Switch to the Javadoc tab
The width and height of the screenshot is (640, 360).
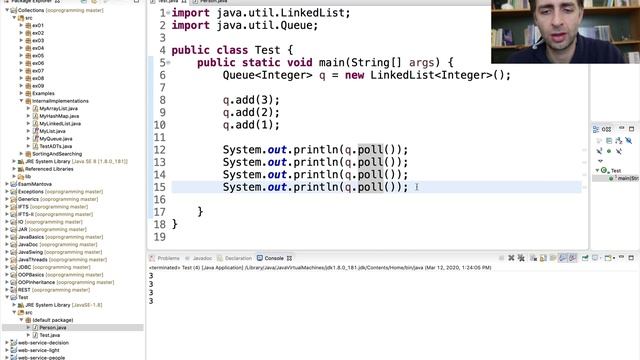[199, 258]
